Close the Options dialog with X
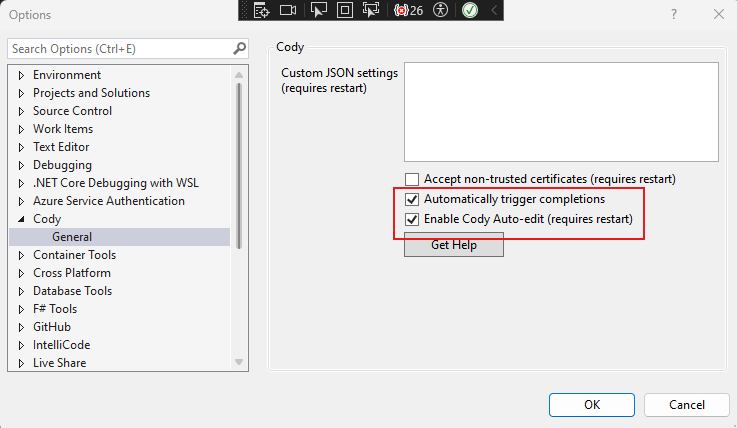Viewport: 737px width, 428px height. pyautogui.click(x=719, y=14)
